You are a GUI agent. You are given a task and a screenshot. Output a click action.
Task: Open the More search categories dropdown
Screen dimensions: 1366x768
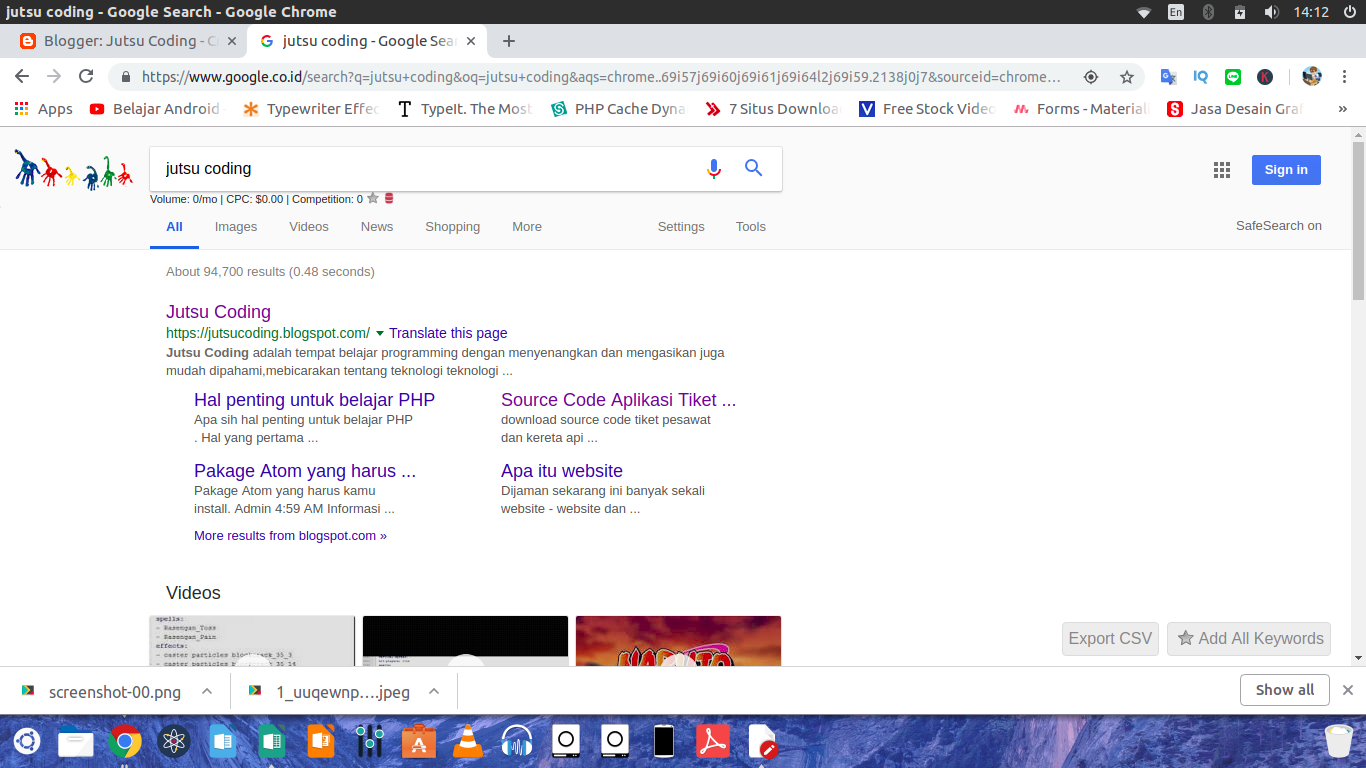527,227
